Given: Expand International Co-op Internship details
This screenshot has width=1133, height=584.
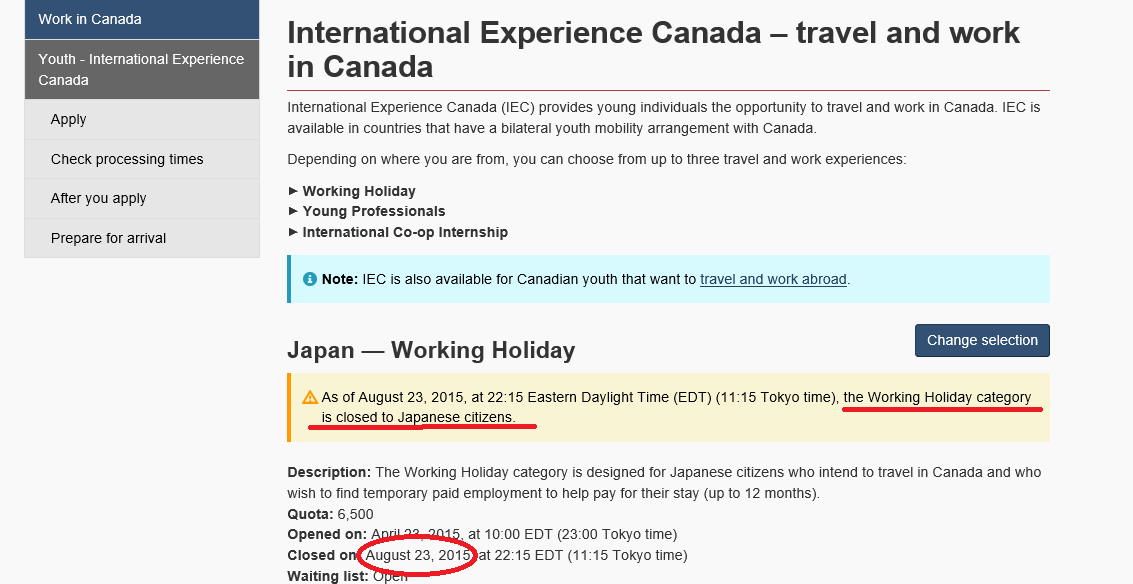Looking at the screenshot, I should tap(405, 232).
